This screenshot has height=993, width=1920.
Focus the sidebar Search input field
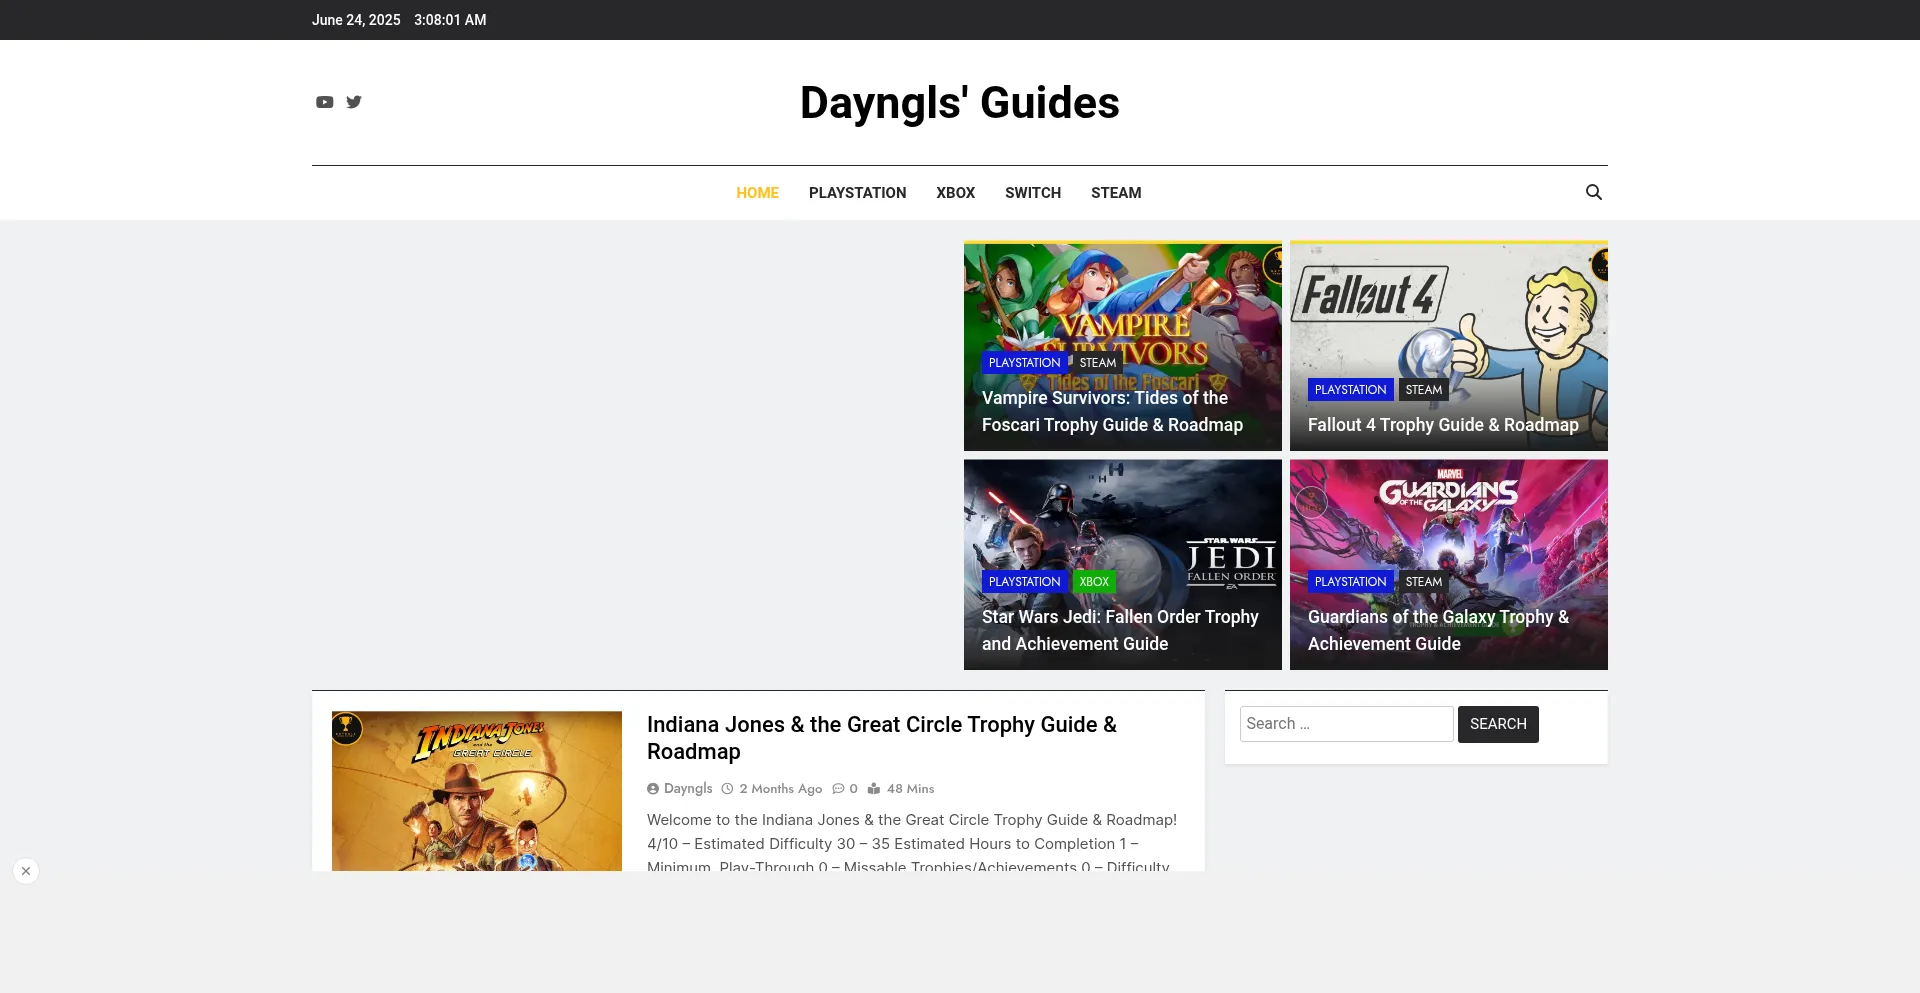[1346, 724]
